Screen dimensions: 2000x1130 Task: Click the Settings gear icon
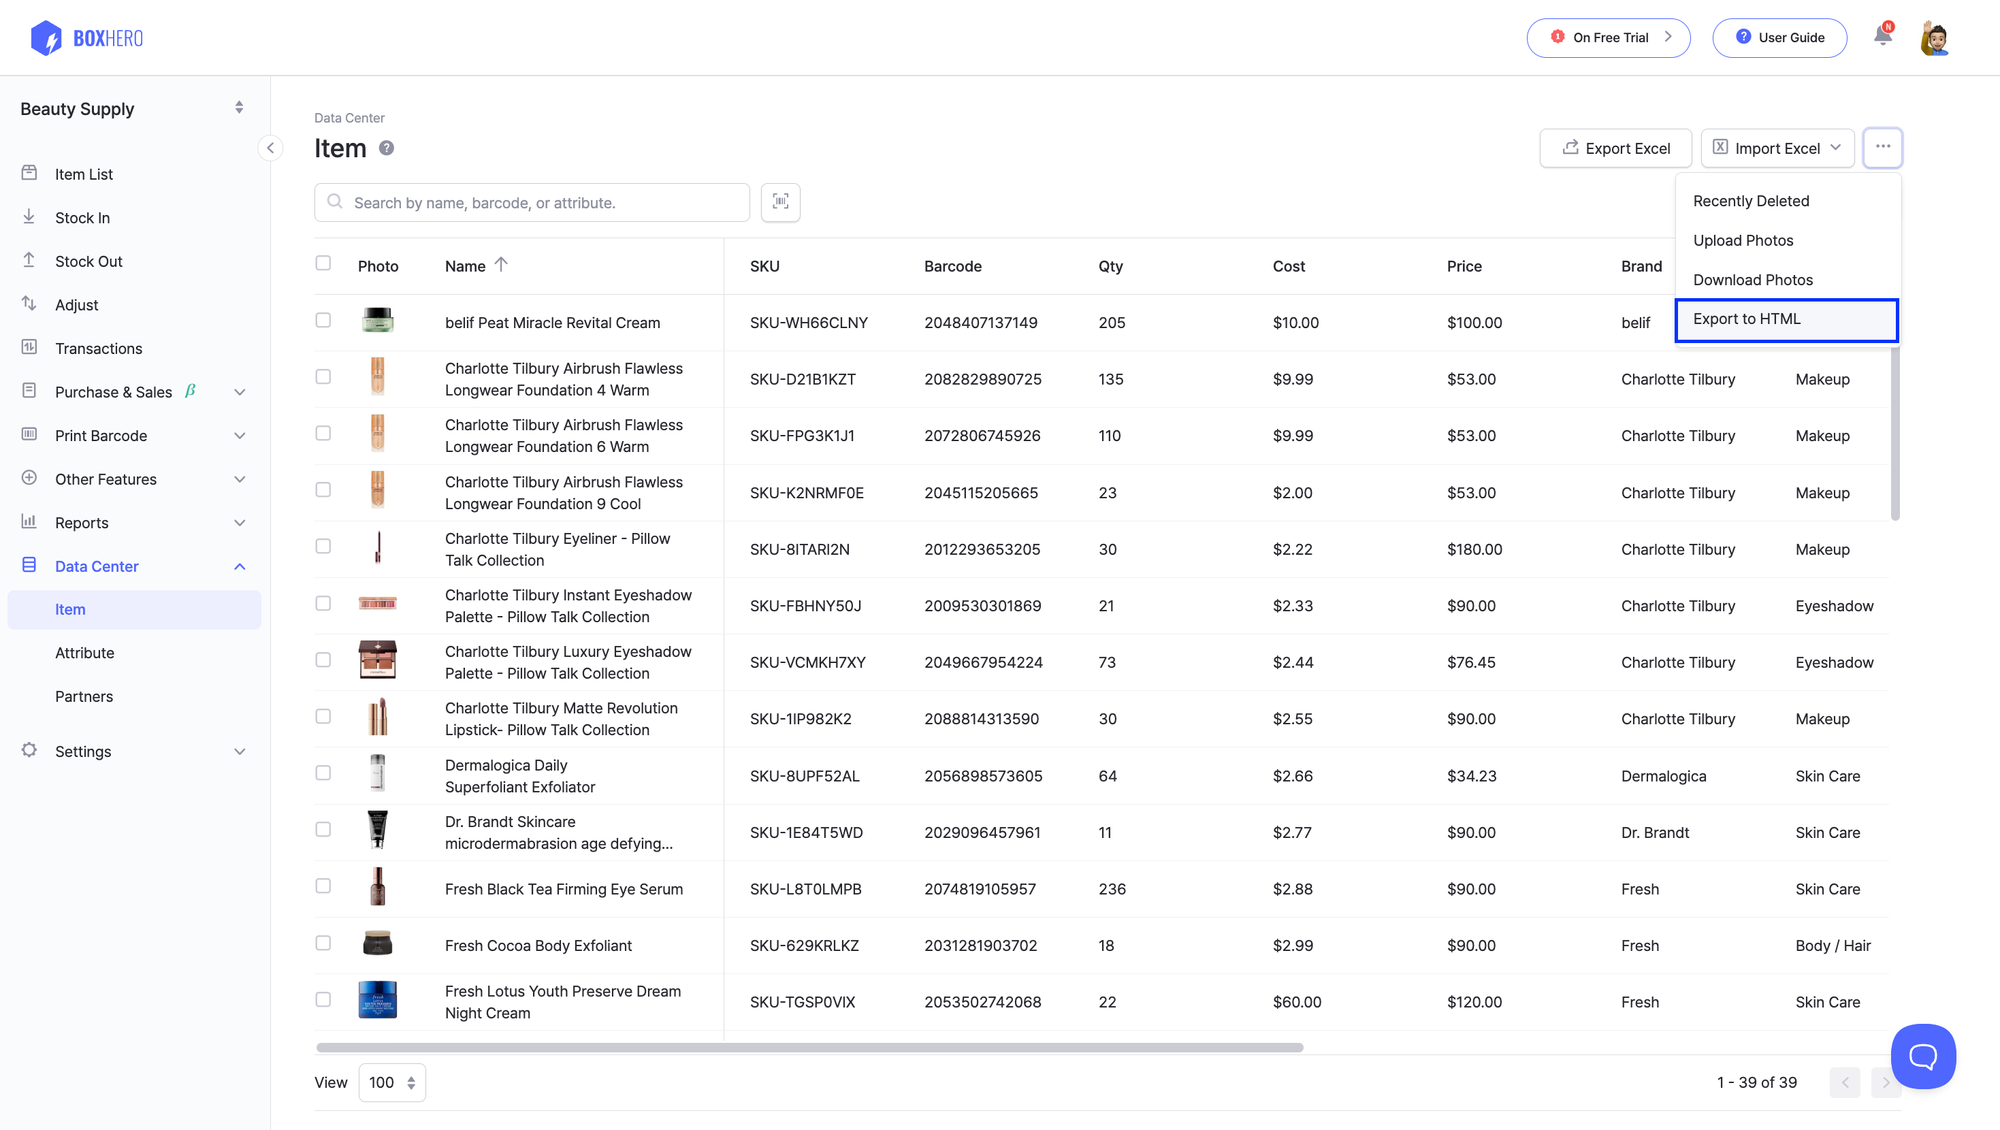(x=29, y=750)
